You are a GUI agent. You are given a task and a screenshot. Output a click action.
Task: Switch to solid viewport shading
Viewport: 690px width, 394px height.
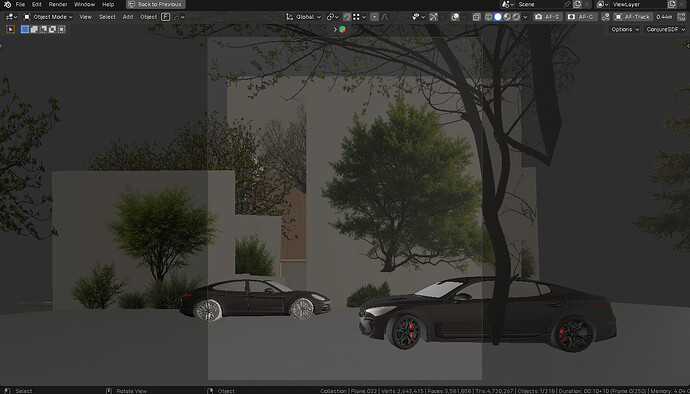coord(498,17)
